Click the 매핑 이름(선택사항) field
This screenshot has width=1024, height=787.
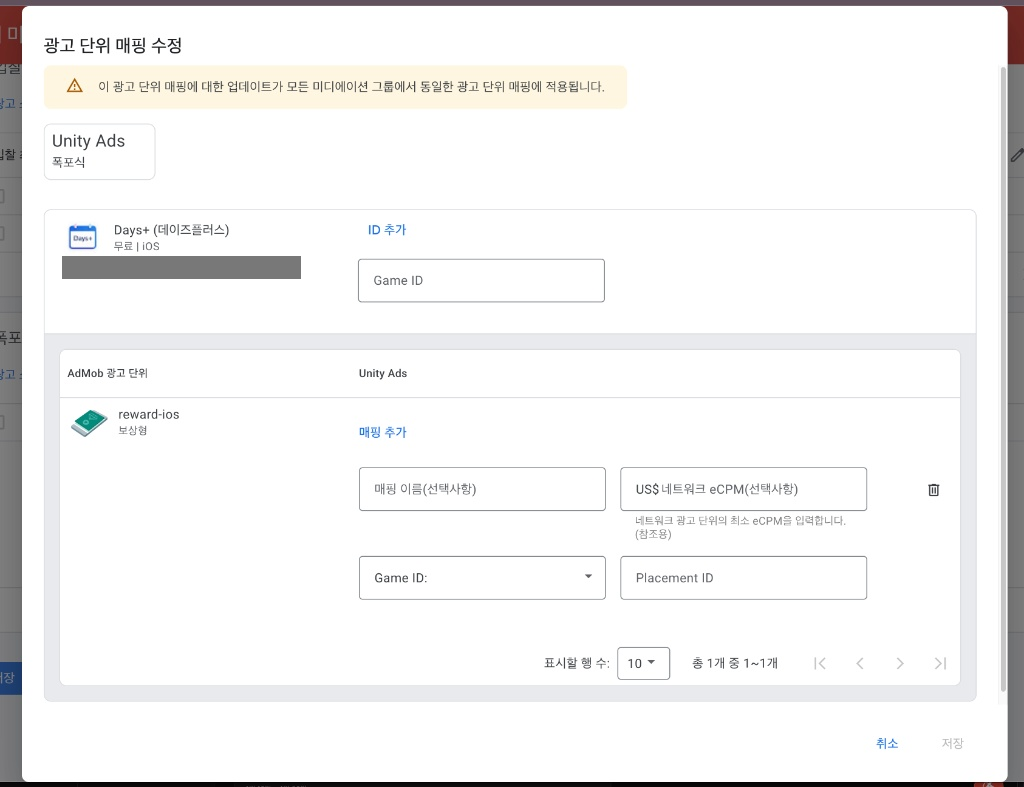click(482, 489)
